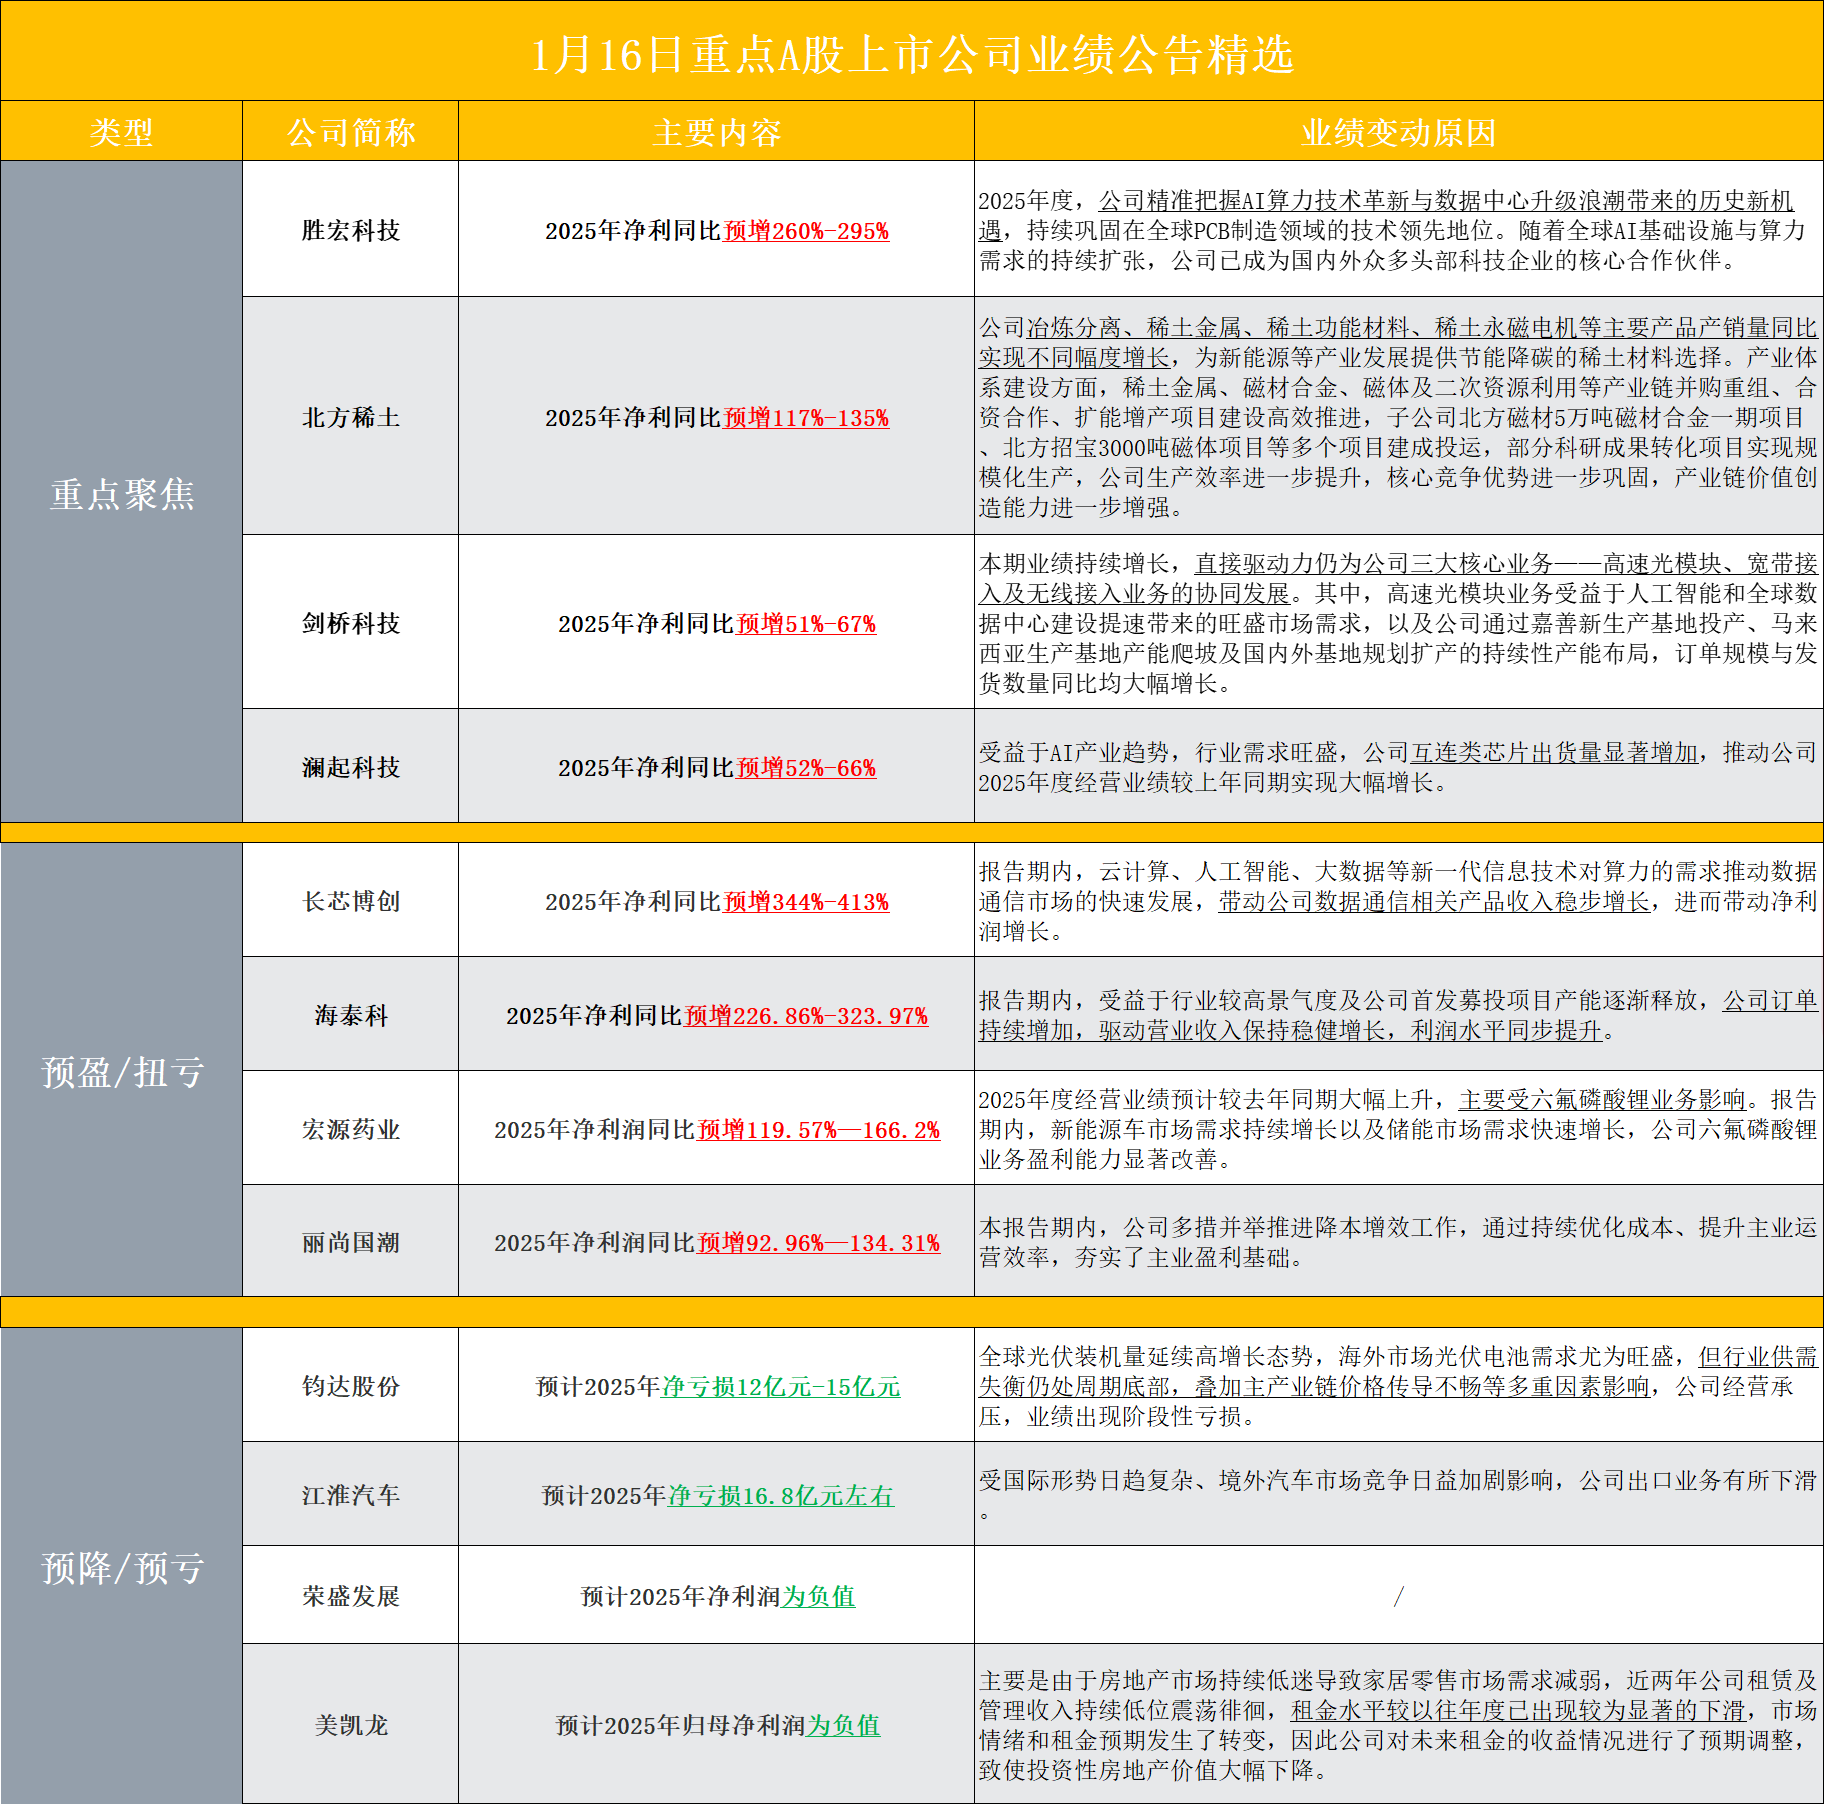Select the '公司简称' column header
Screen dimensions: 1825x1805
click(350, 132)
